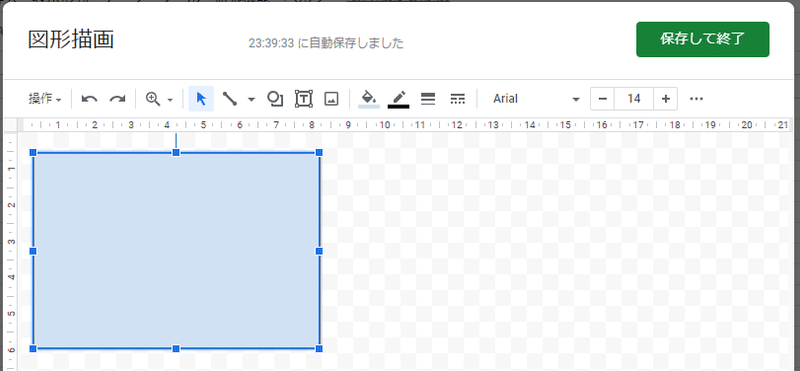Open the Shape tool
This screenshot has height=371, width=800.
point(275,99)
